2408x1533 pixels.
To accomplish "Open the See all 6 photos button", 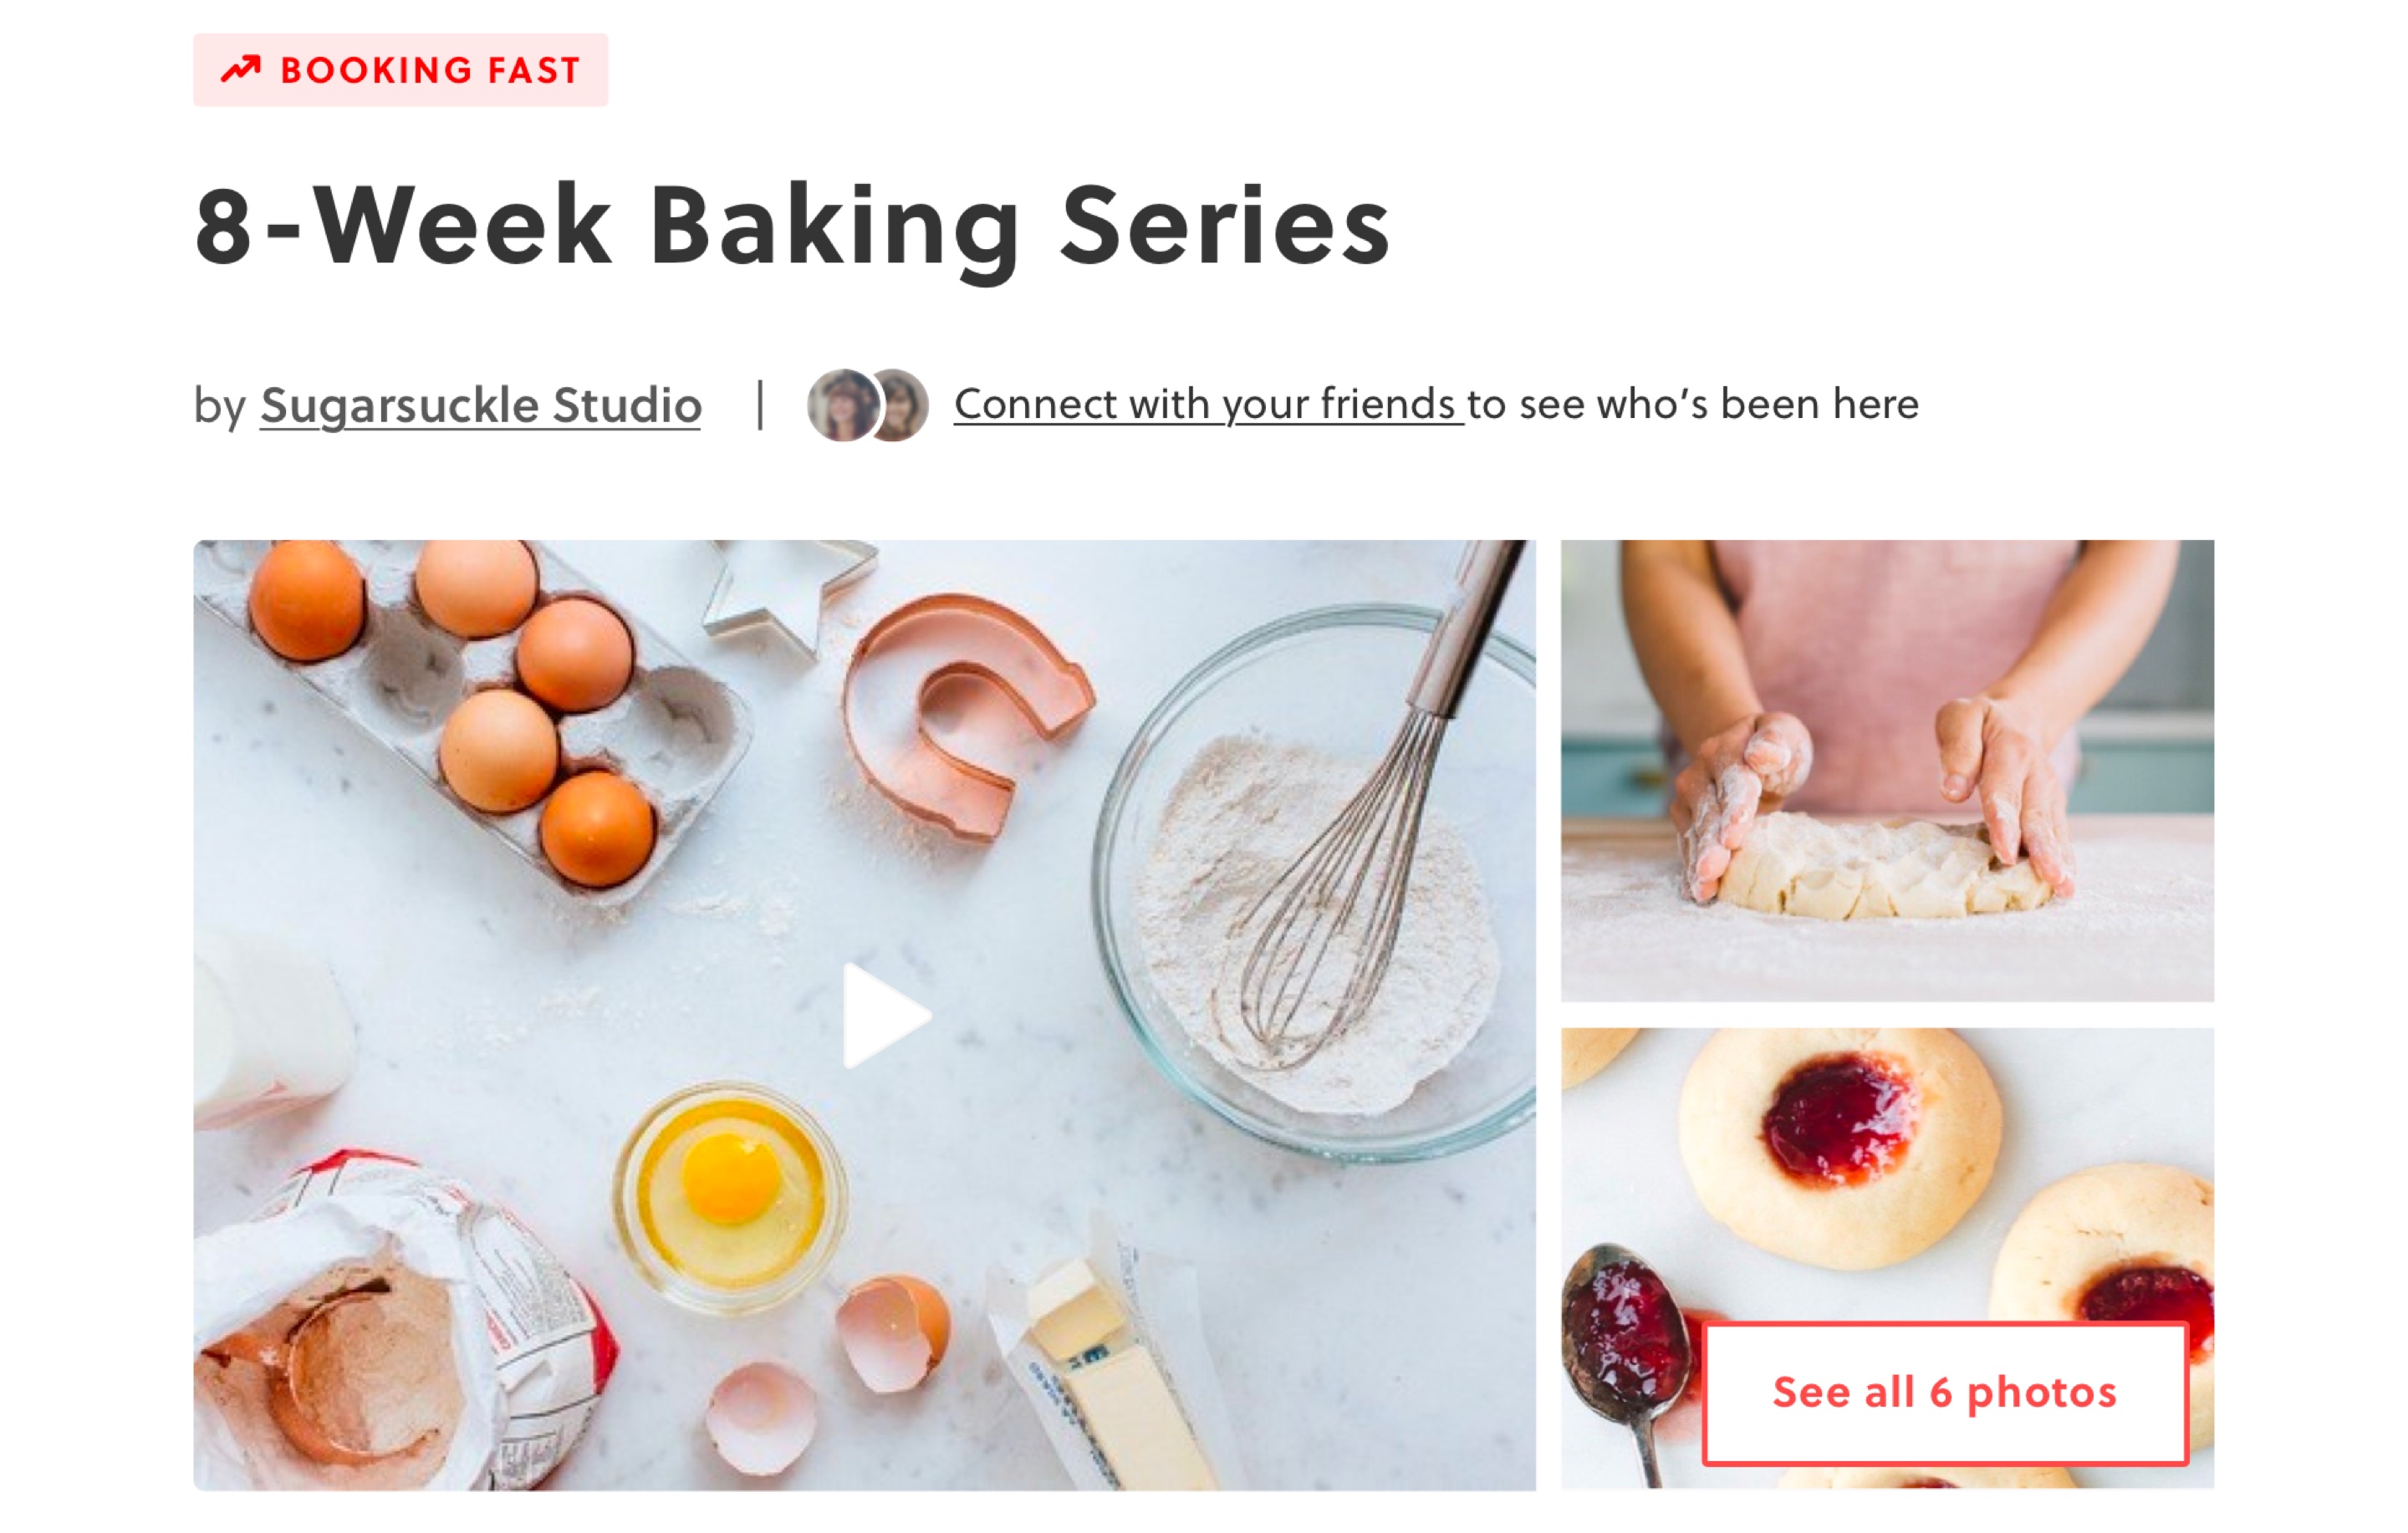I will pyautogui.click(x=1945, y=1393).
